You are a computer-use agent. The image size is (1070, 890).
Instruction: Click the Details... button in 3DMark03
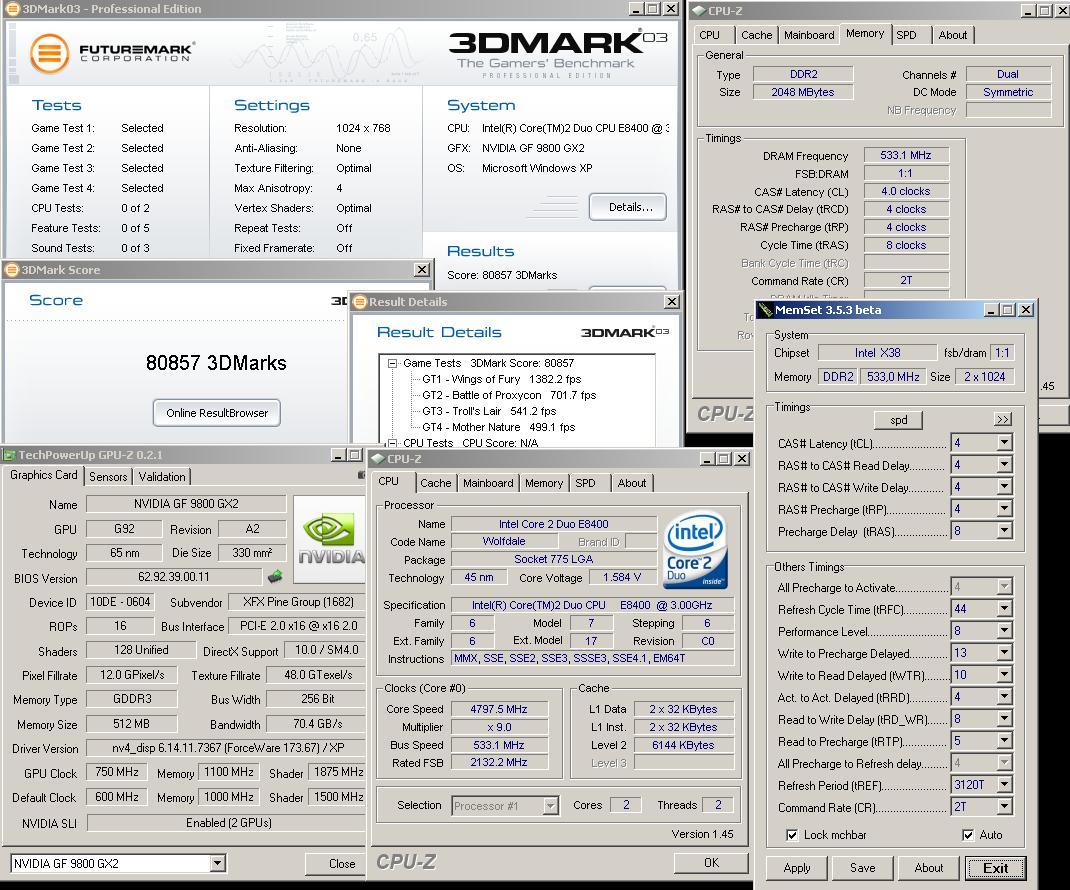628,207
